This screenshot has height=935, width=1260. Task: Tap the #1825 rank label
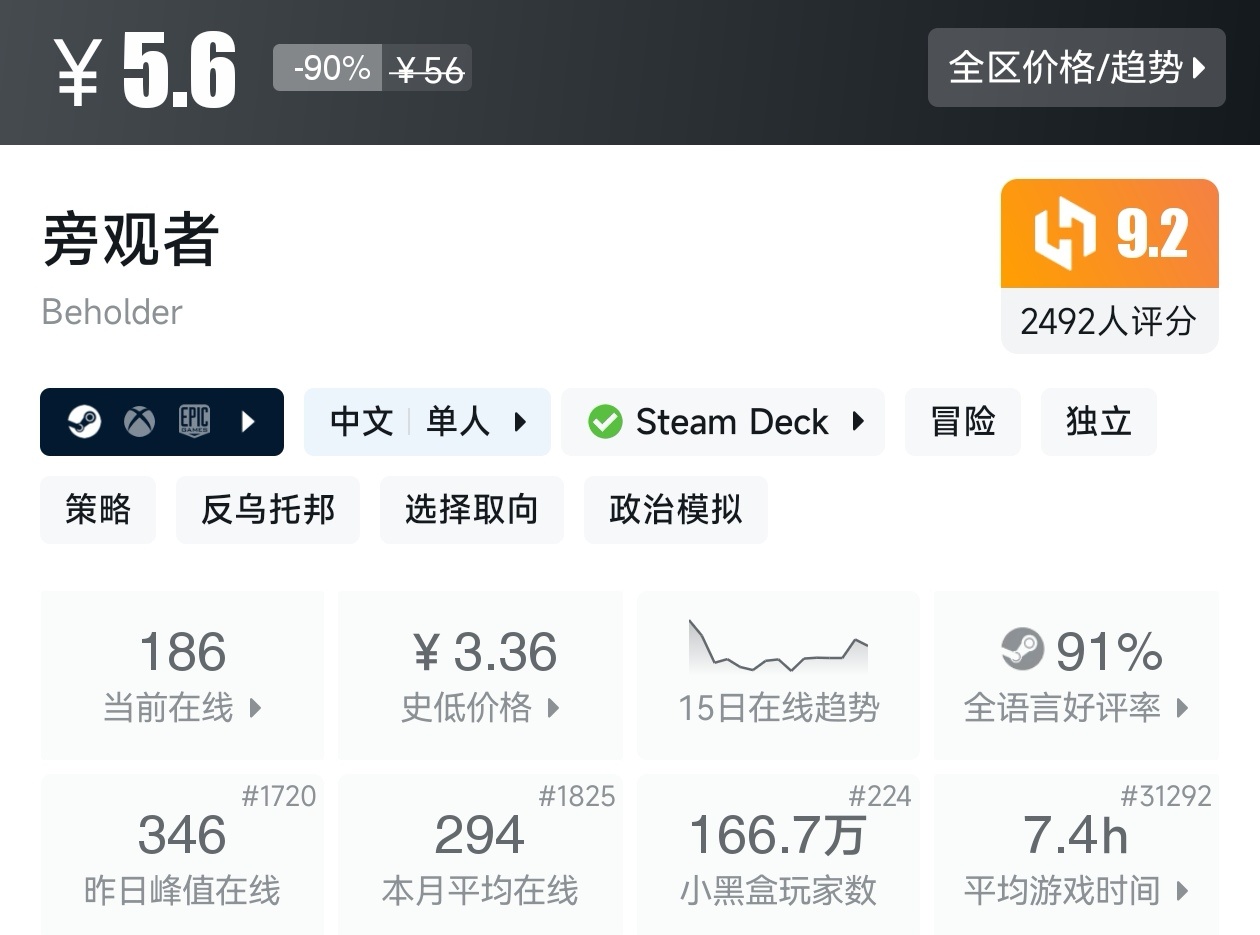coord(577,796)
